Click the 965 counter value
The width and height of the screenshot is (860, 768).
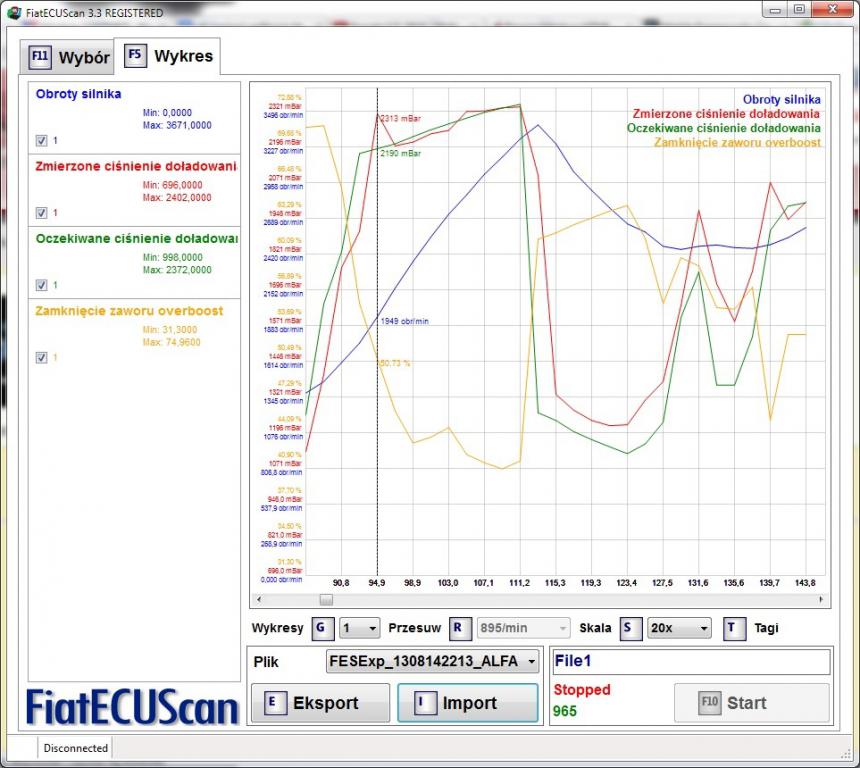point(565,711)
